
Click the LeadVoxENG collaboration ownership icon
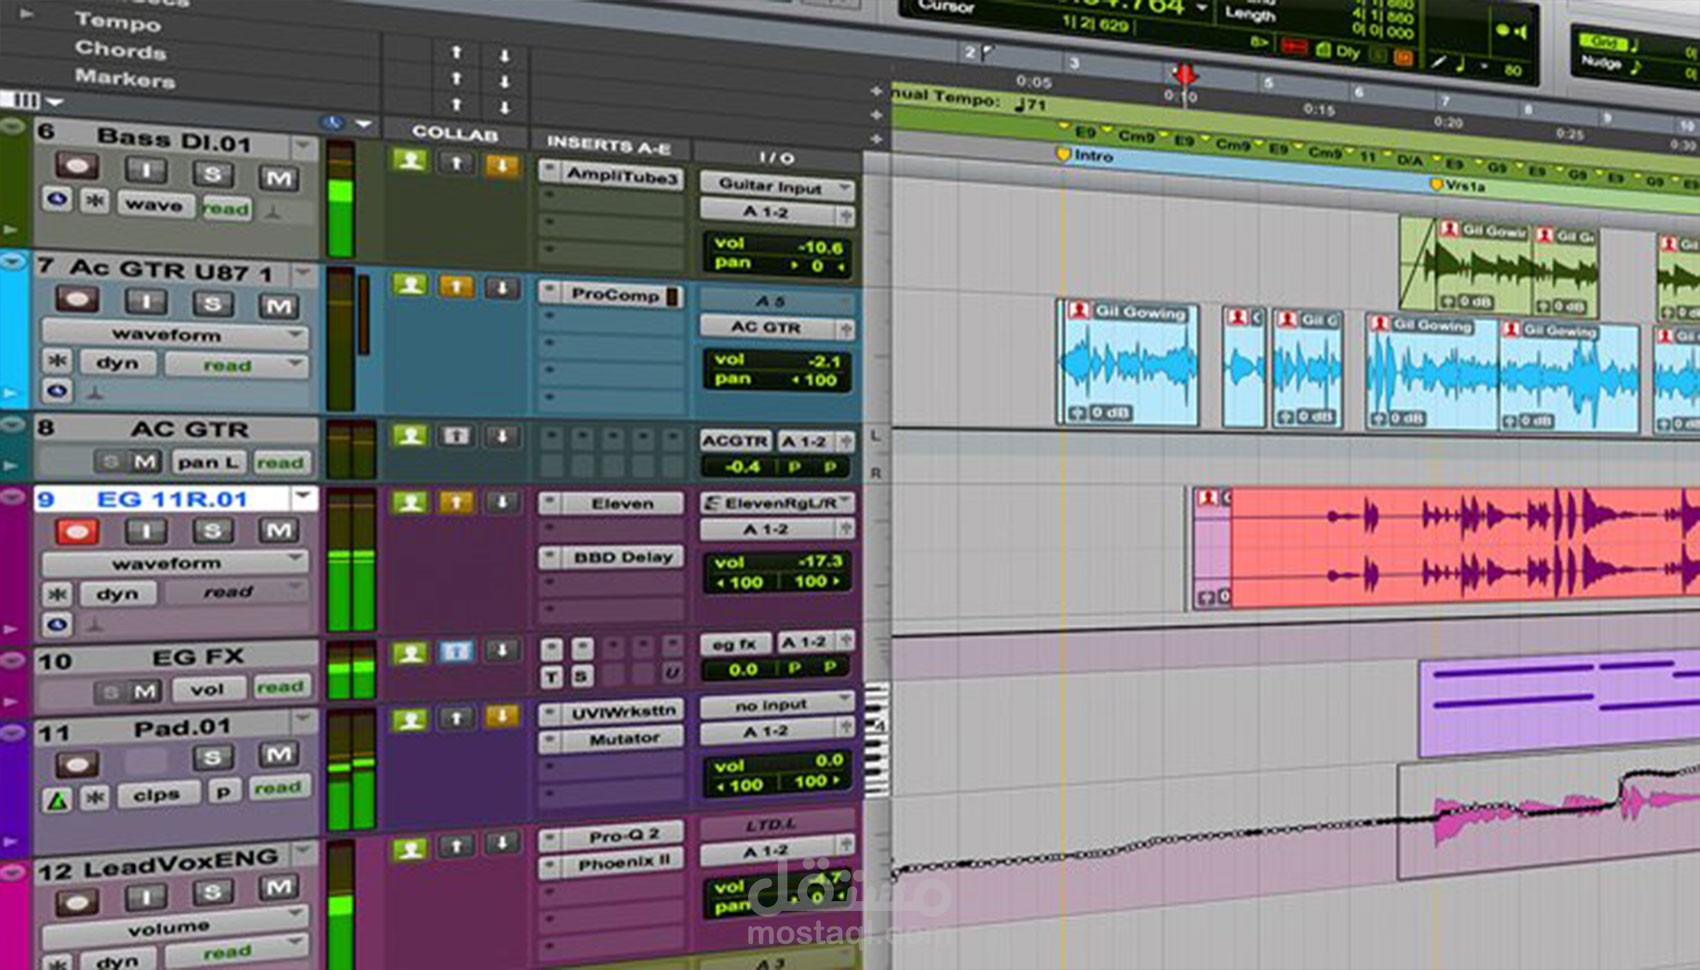coord(409,850)
